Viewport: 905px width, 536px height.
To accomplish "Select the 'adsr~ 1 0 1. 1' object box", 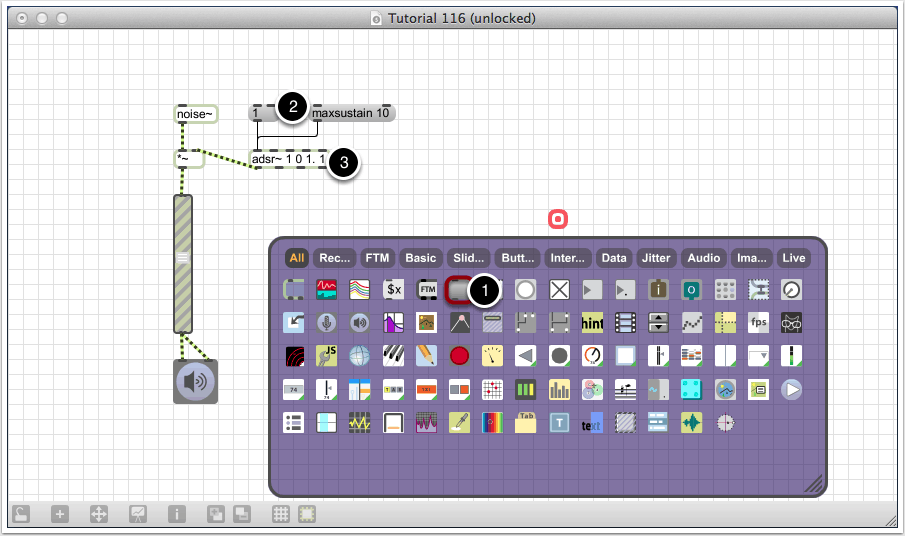I will click(289, 159).
